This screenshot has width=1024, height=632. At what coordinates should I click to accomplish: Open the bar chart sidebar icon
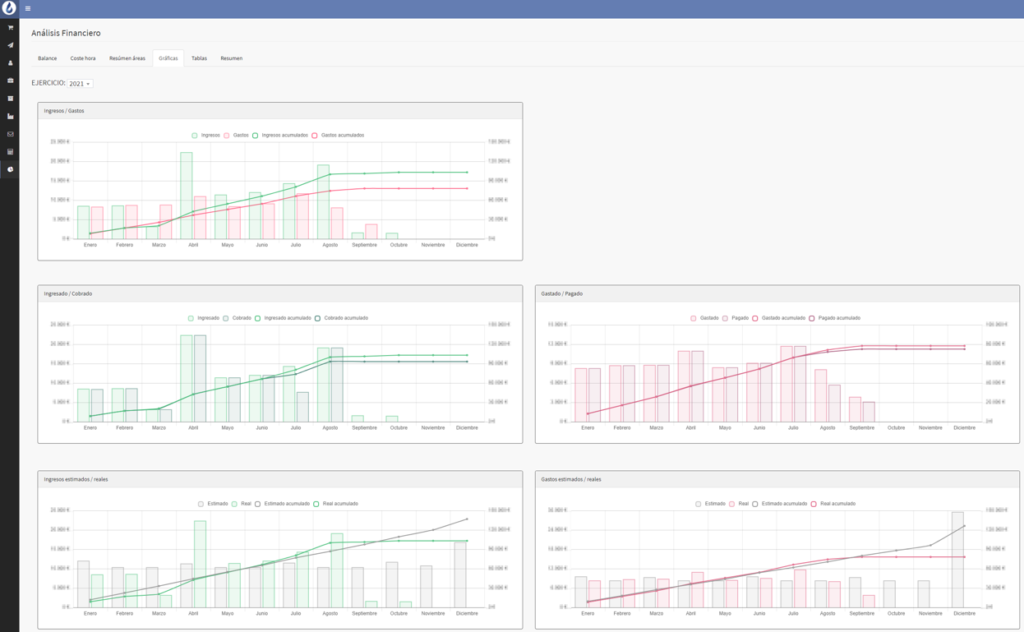pyautogui.click(x=10, y=116)
